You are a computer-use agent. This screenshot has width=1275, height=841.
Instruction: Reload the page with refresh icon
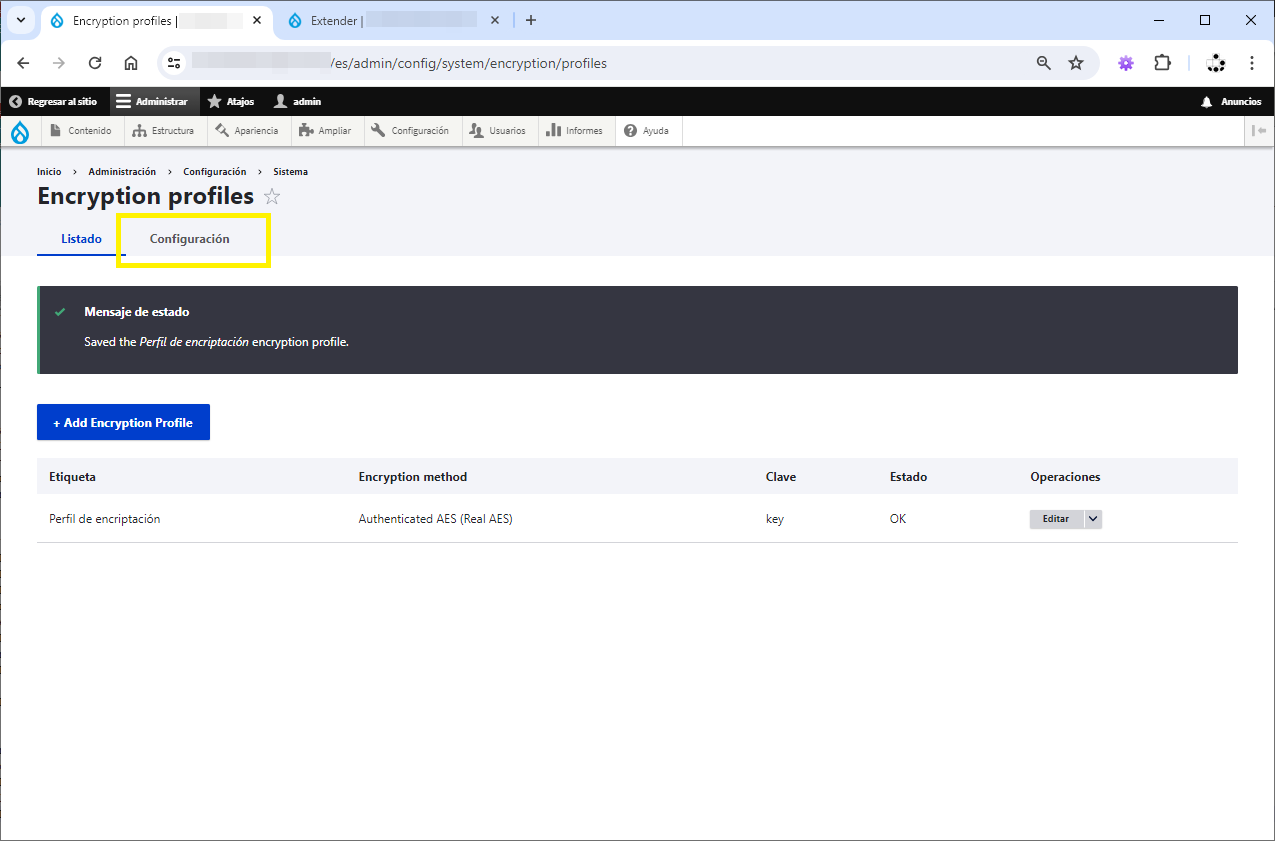point(95,63)
